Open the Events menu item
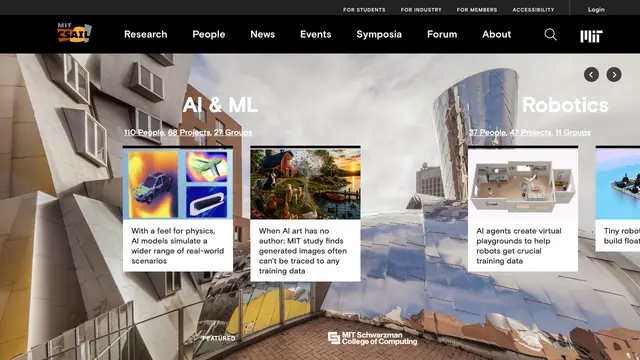This screenshot has height=360, width=640. point(316,34)
